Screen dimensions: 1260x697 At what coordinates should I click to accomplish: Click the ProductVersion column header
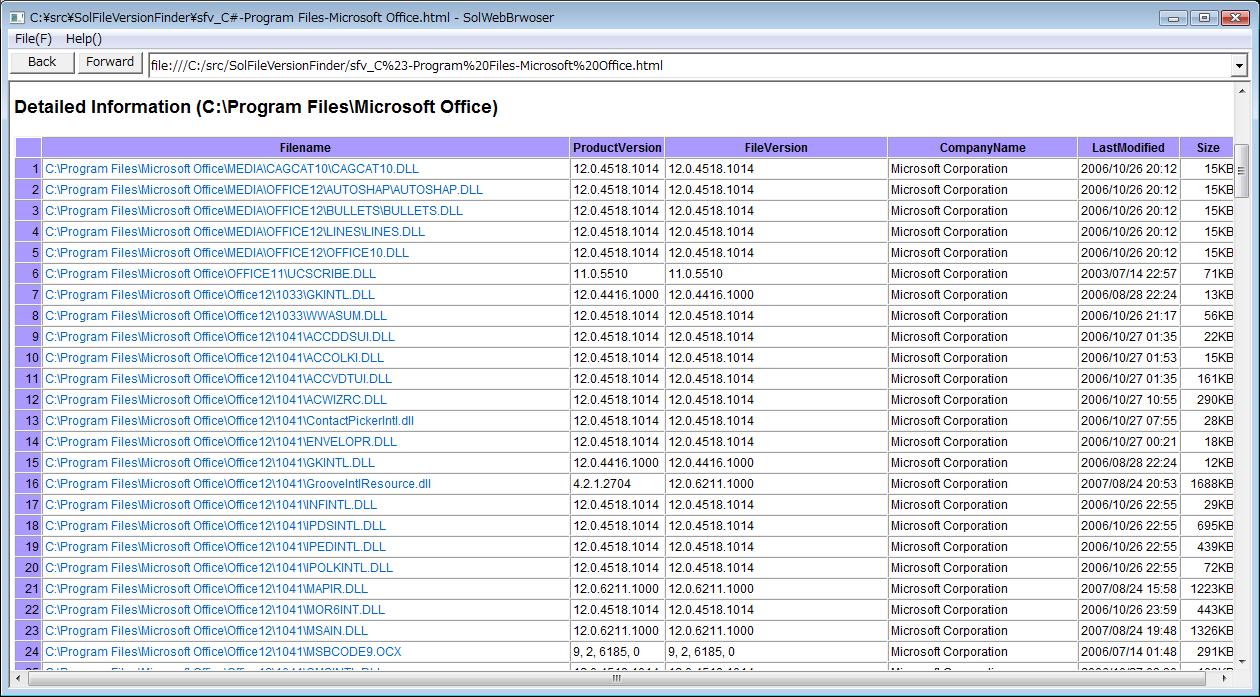click(x=617, y=148)
